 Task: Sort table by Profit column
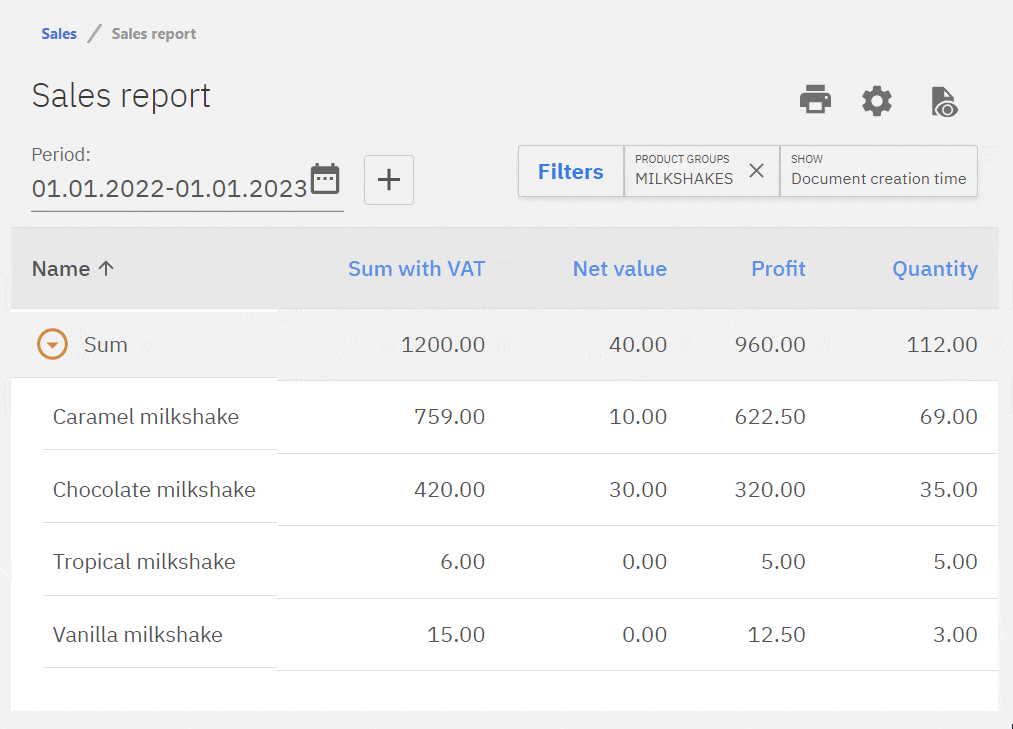[x=778, y=269]
